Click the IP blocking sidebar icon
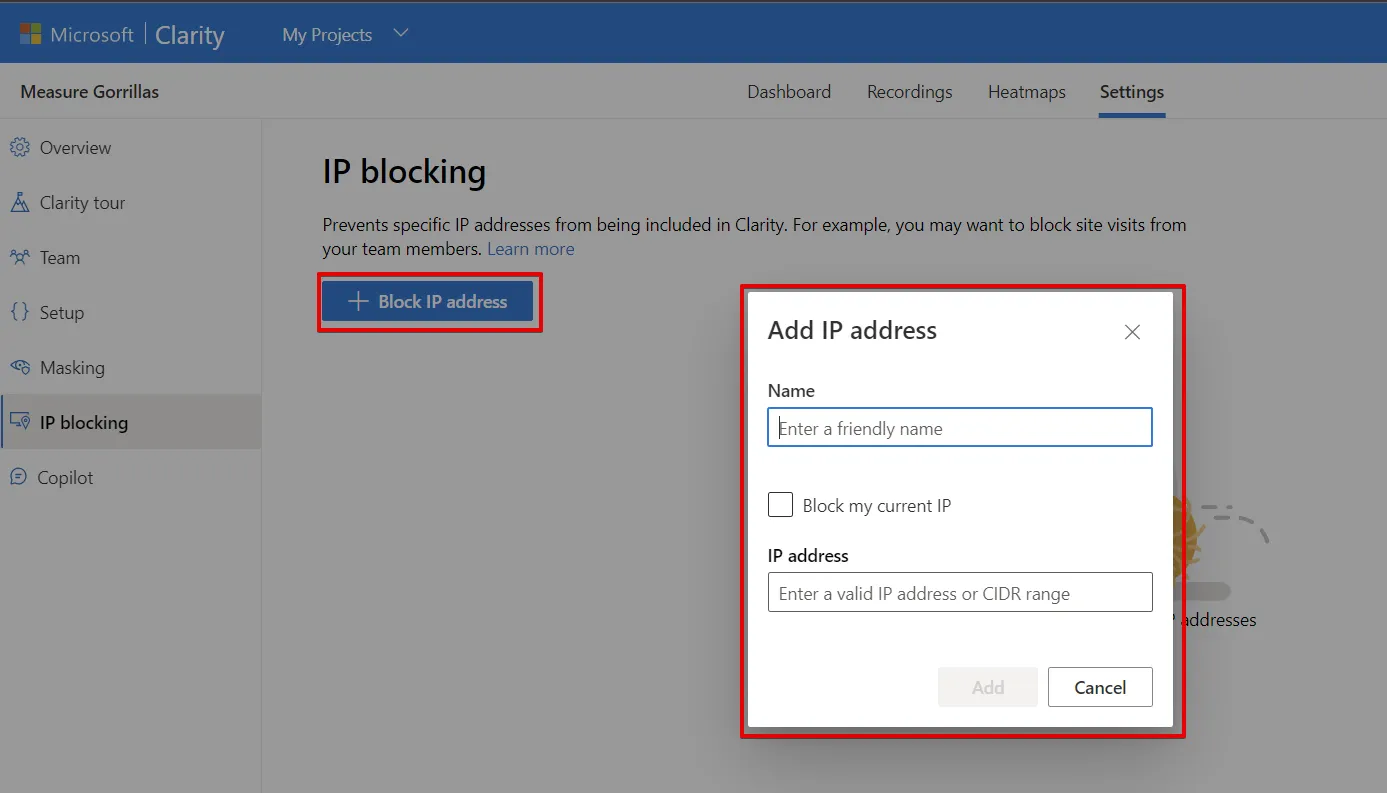 (19, 422)
